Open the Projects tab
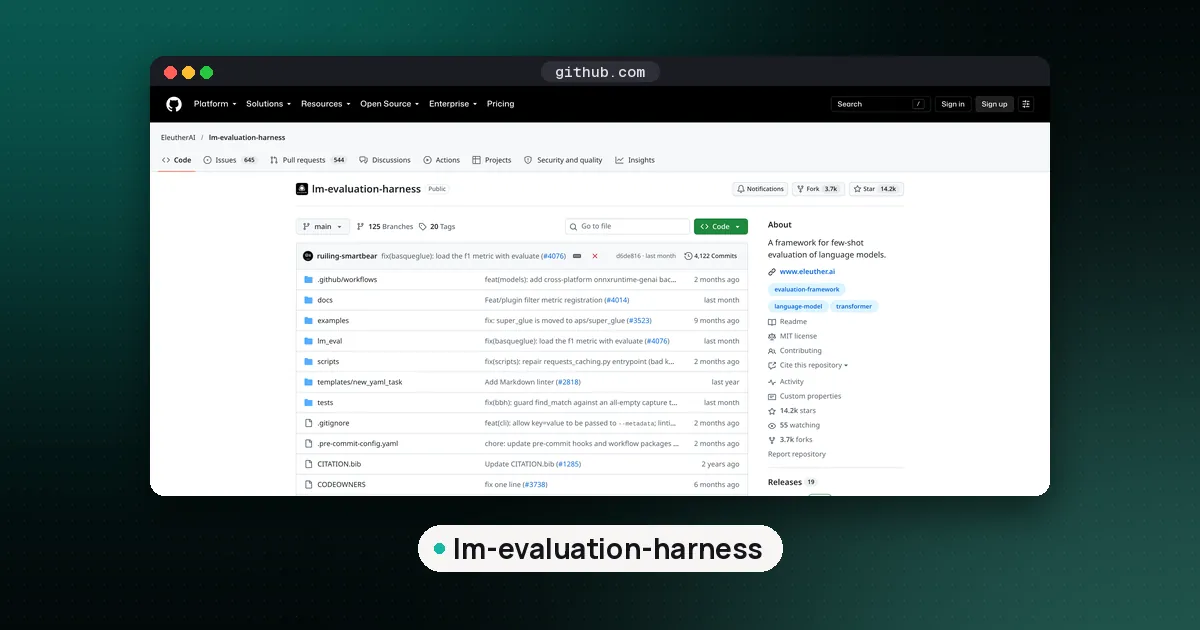The height and width of the screenshot is (630, 1200). [x=492, y=160]
